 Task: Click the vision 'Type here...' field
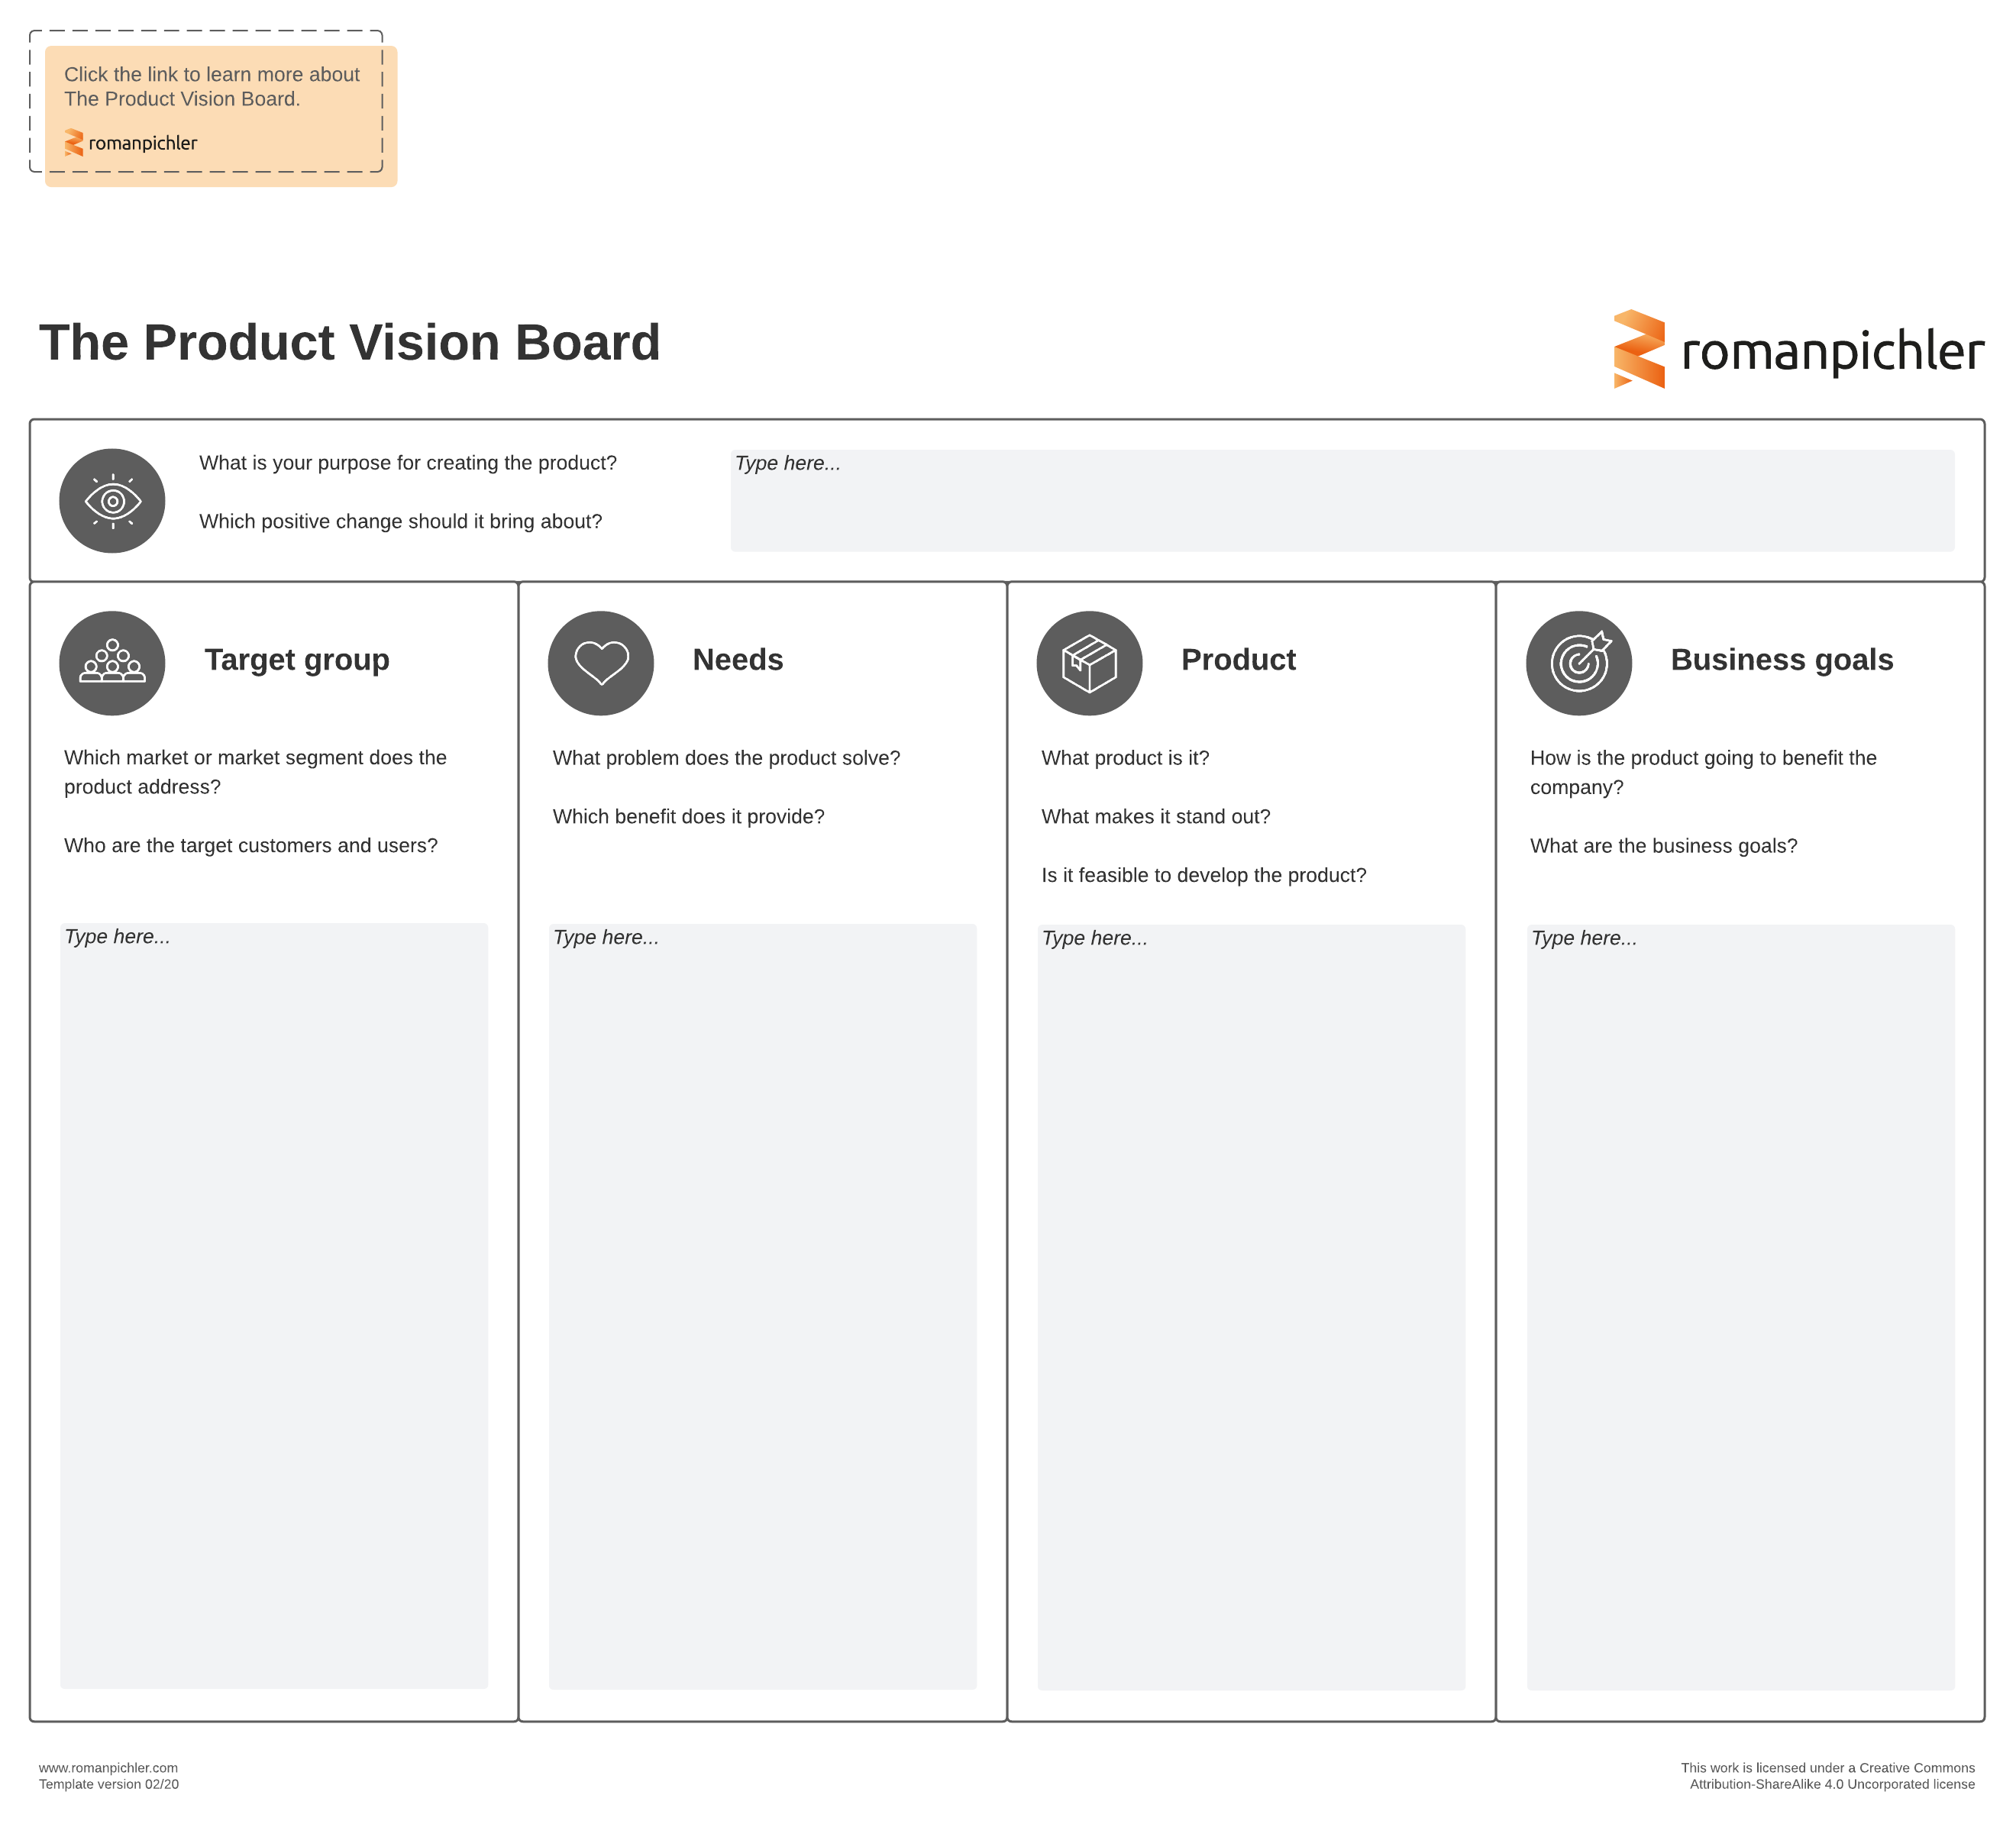point(1341,500)
